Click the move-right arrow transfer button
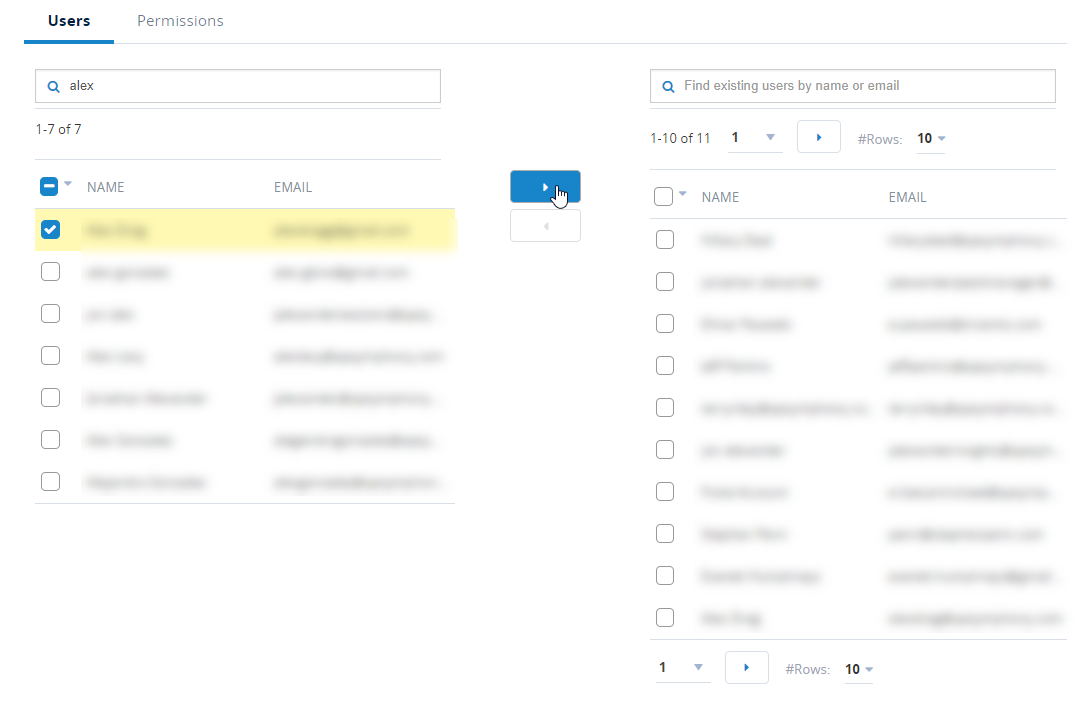This screenshot has width=1090, height=712. [545, 187]
